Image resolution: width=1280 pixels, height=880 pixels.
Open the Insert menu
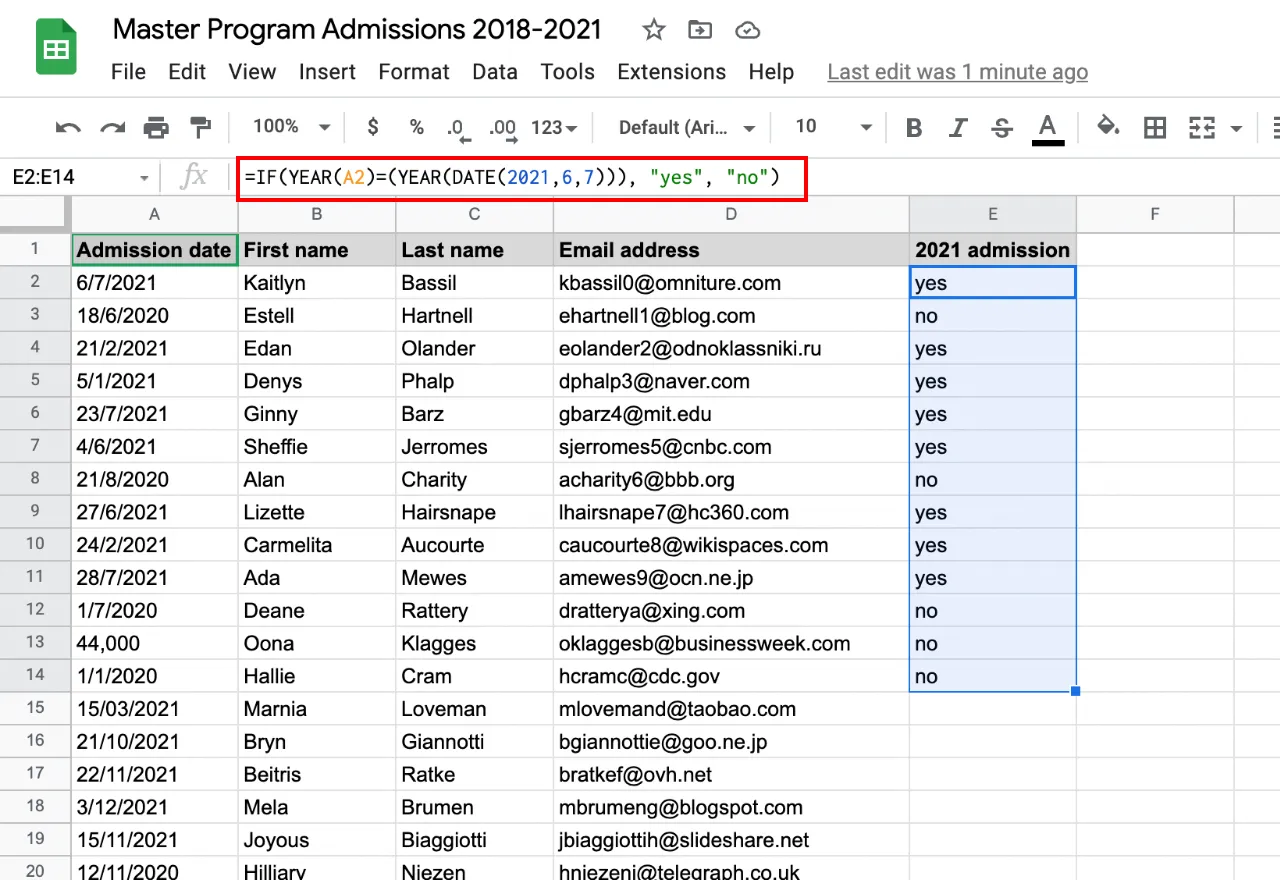click(327, 72)
